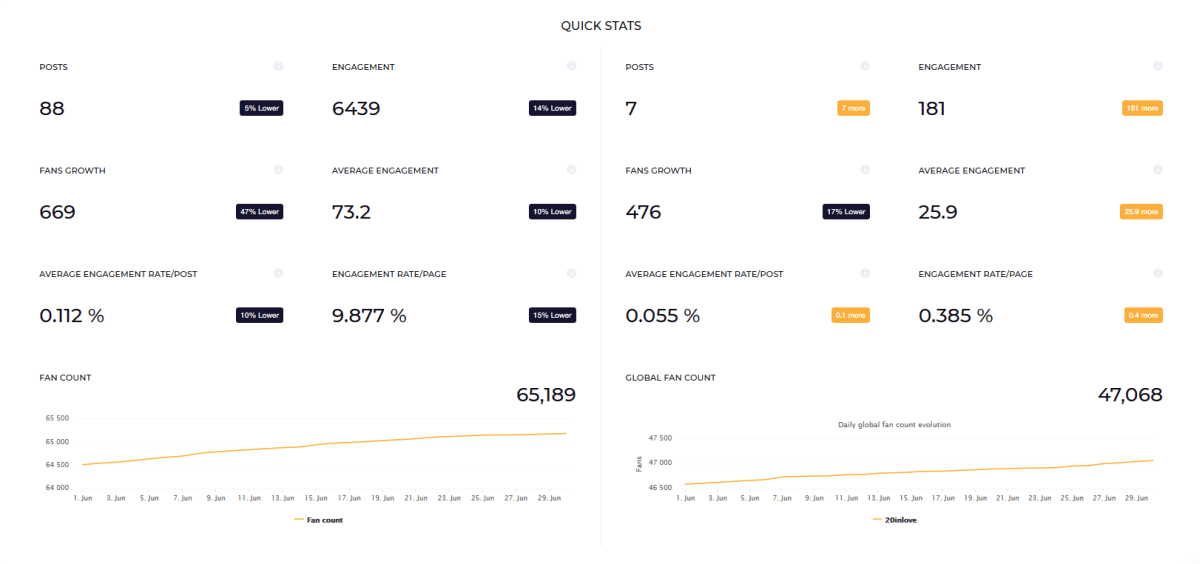Click the posts value 7
Screen dimensions: 1200x564
631,108
